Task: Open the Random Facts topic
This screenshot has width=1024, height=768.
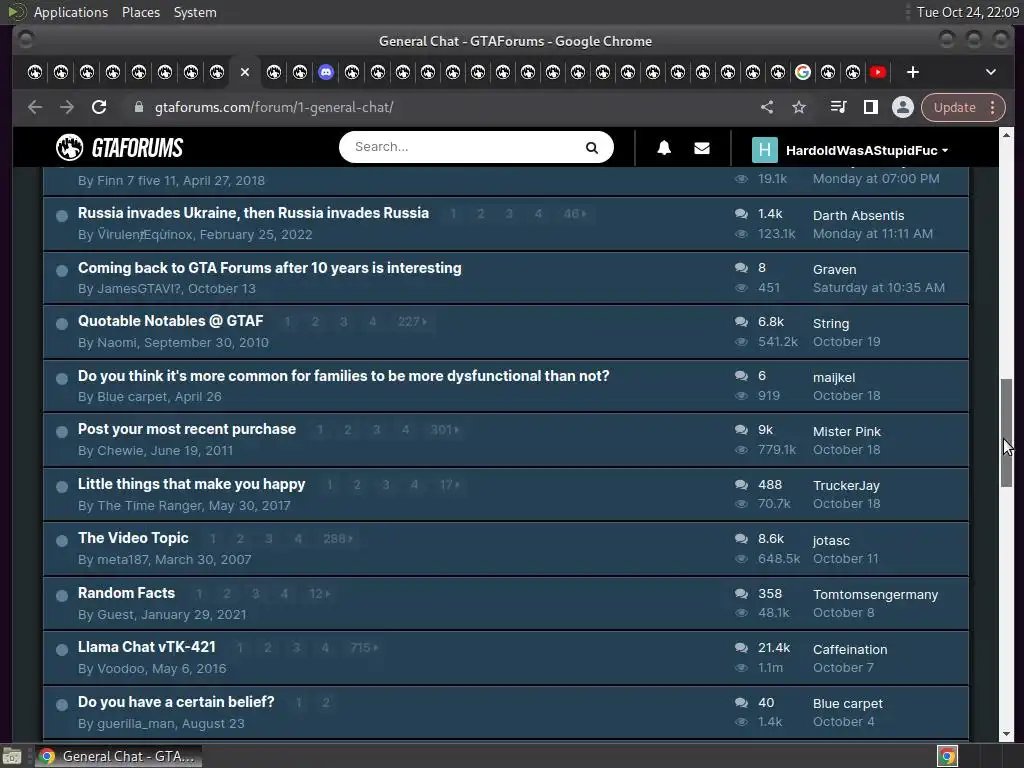Action: (x=127, y=593)
